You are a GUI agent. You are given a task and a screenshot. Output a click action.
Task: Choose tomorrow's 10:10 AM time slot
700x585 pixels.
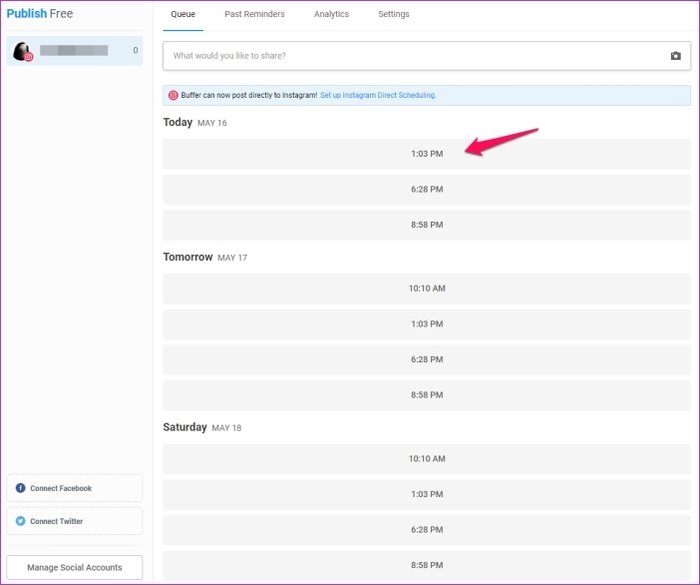[x=426, y=288]
